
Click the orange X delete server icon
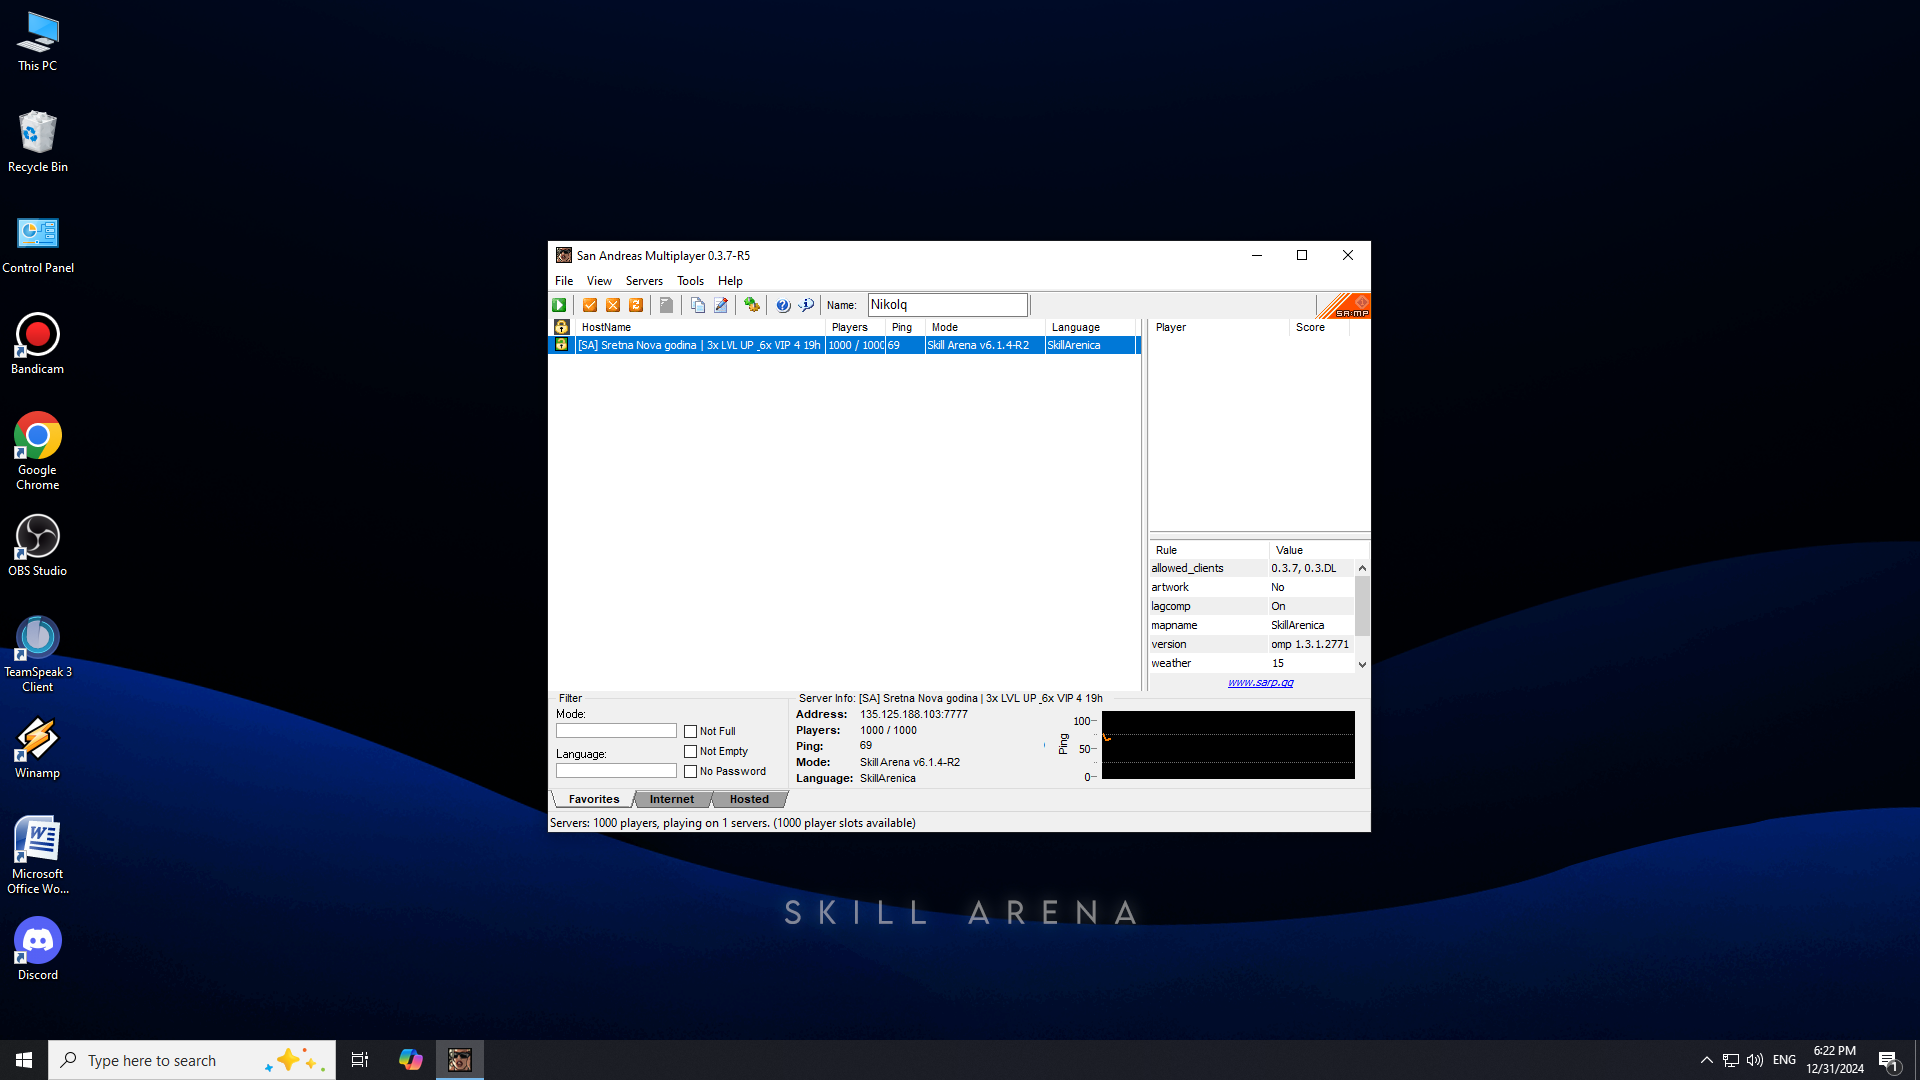coord(613,305)
